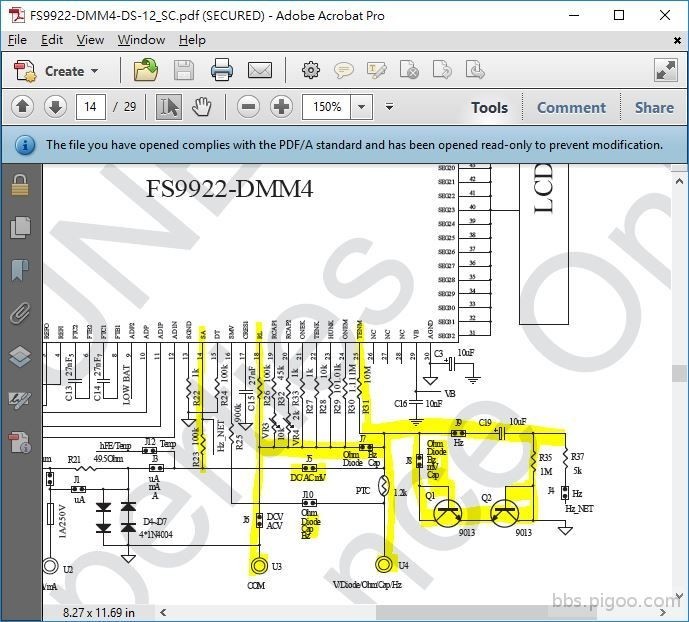Viewport: 689px width, 622px height.
Task: Click the Tools pane button
Action: click(x=489, y=108)
